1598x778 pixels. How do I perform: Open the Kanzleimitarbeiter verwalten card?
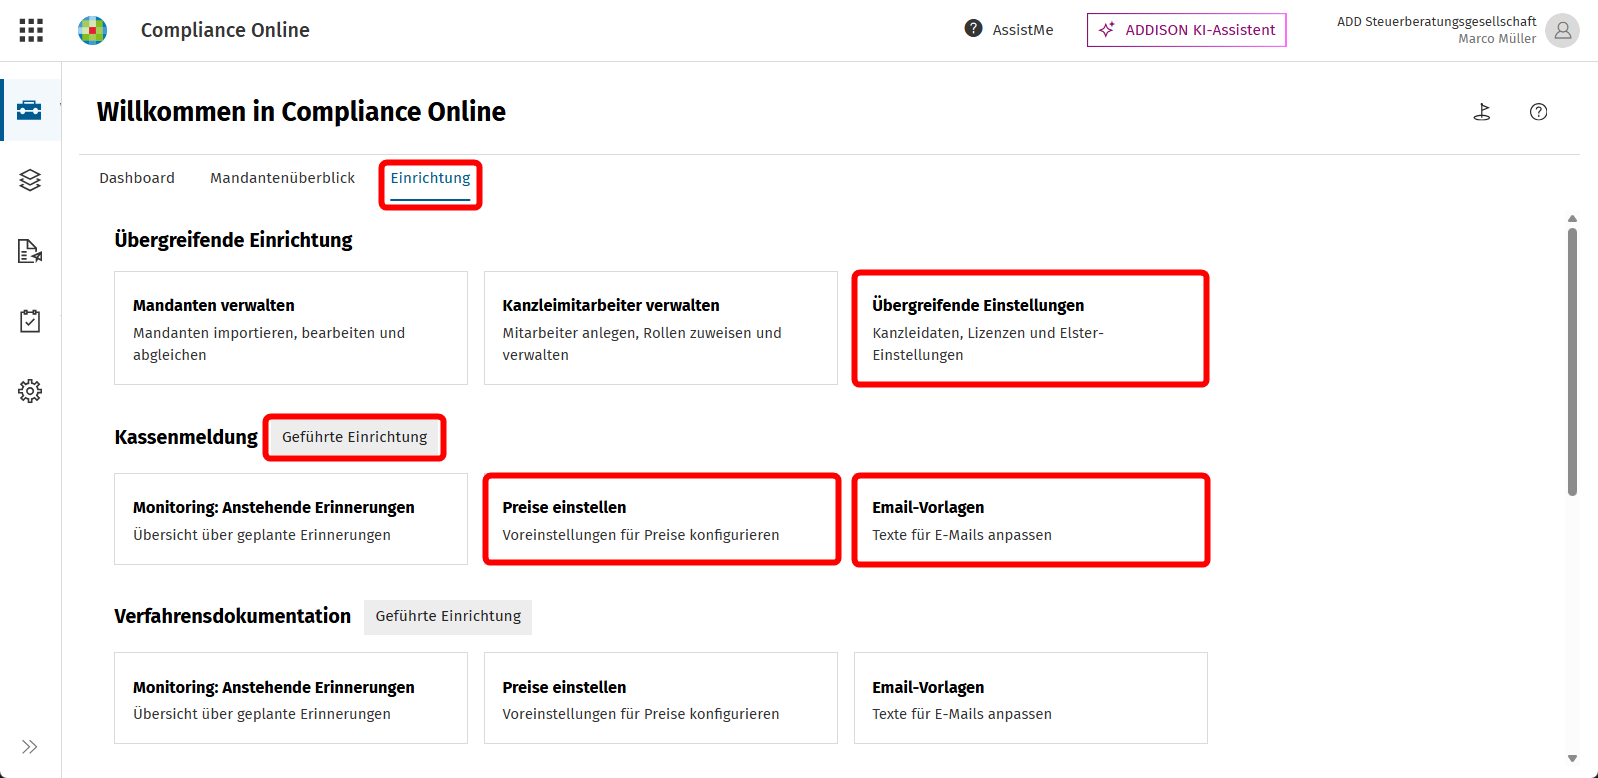(x=661, y=328)
